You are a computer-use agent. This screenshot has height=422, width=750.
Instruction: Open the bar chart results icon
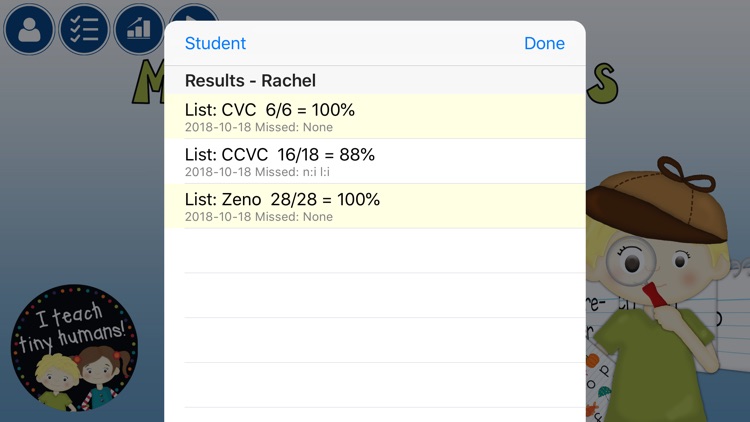point(139,29)
